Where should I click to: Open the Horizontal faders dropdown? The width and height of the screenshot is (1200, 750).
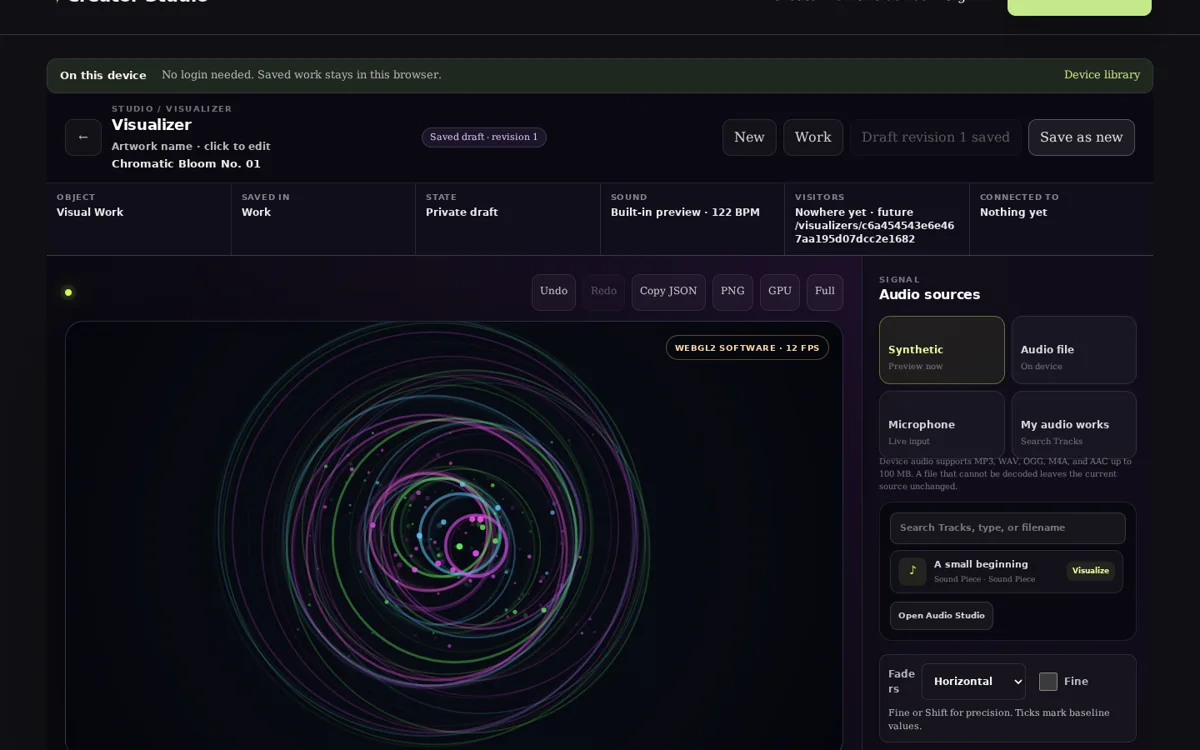[973, 681]
